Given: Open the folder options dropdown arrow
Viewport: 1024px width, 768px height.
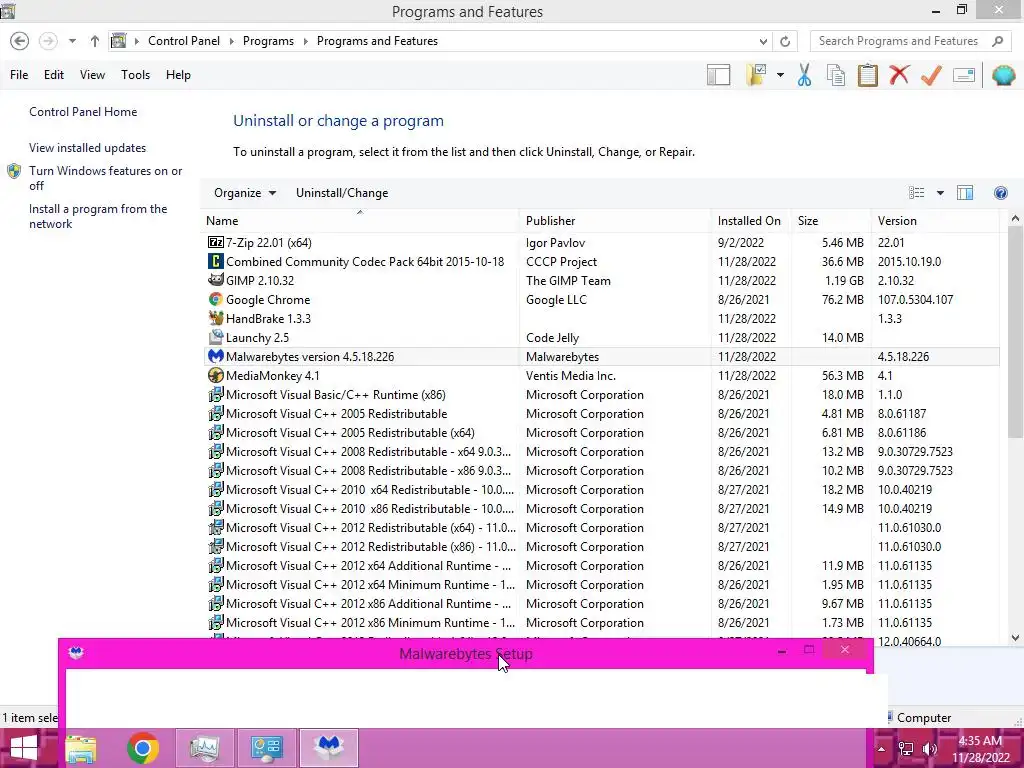Looking at the screenshot, I should [780, 75].
